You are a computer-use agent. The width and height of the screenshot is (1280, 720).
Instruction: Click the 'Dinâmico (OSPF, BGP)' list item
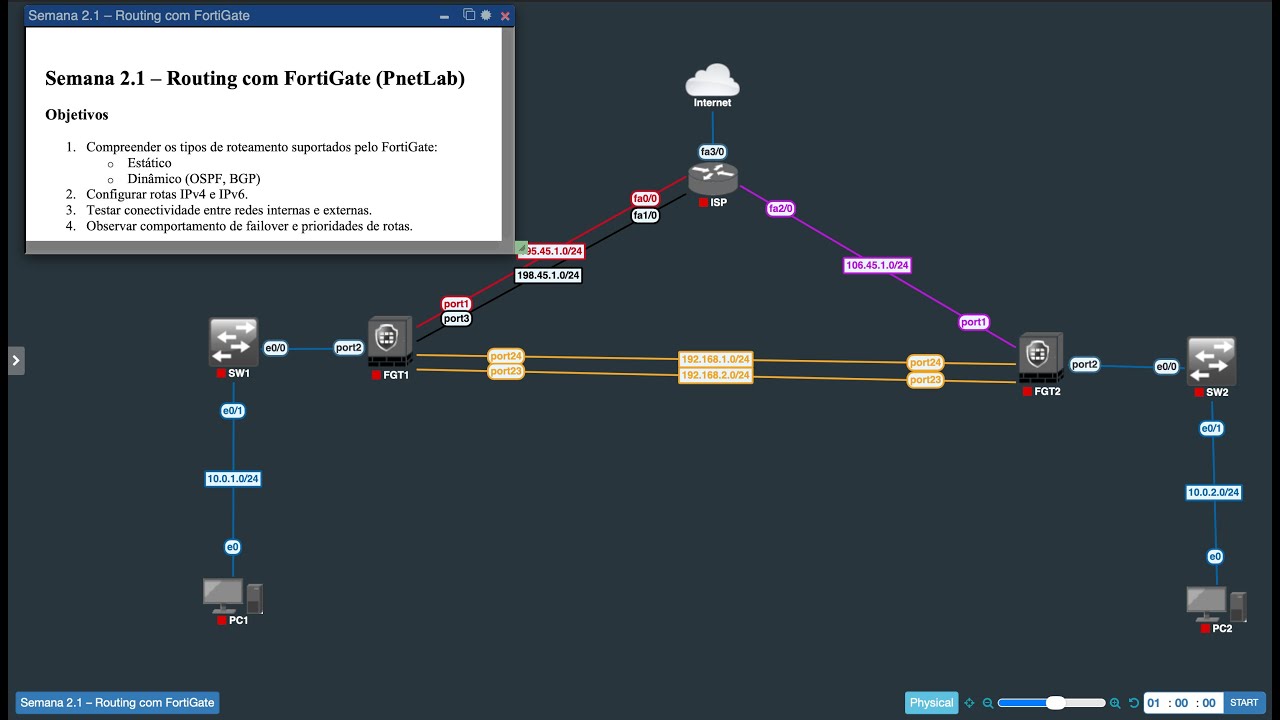click(194, 179)
